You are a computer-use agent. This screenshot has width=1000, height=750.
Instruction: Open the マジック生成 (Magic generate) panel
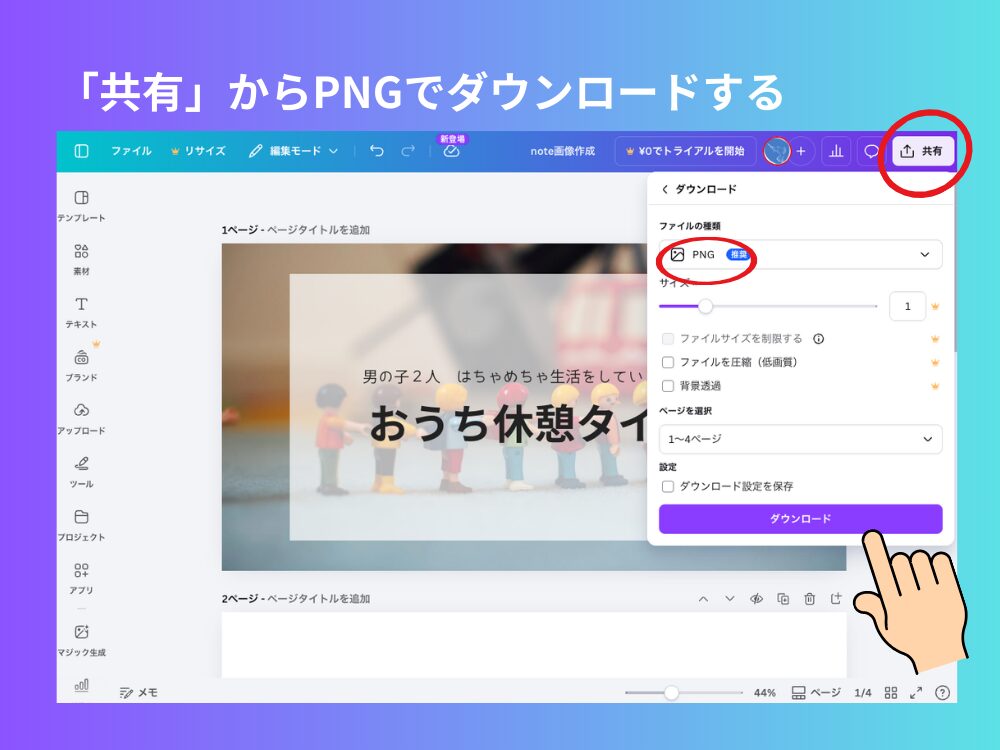tap(81, 638)
